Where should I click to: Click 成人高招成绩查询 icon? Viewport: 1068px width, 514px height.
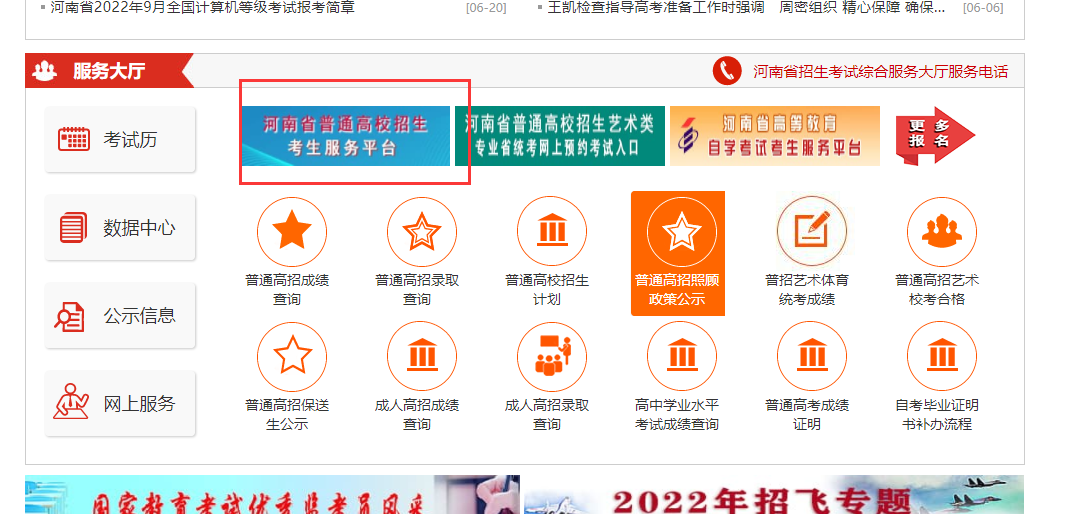421,356
